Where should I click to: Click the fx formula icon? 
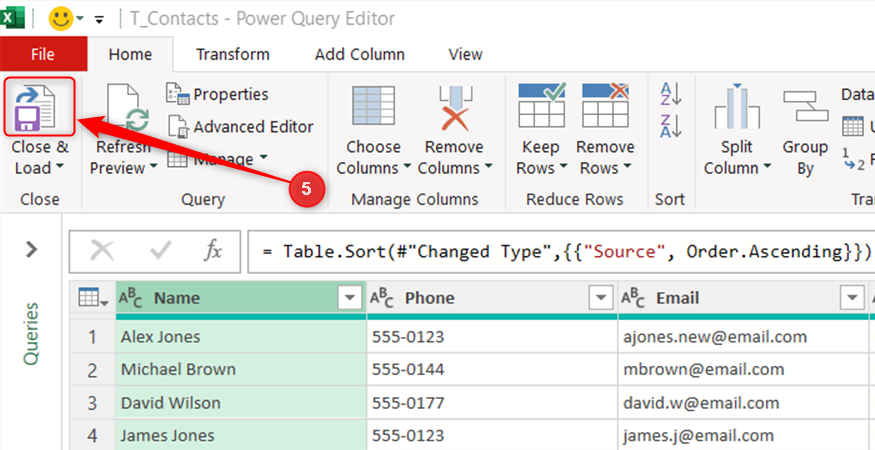click(212, 251)
